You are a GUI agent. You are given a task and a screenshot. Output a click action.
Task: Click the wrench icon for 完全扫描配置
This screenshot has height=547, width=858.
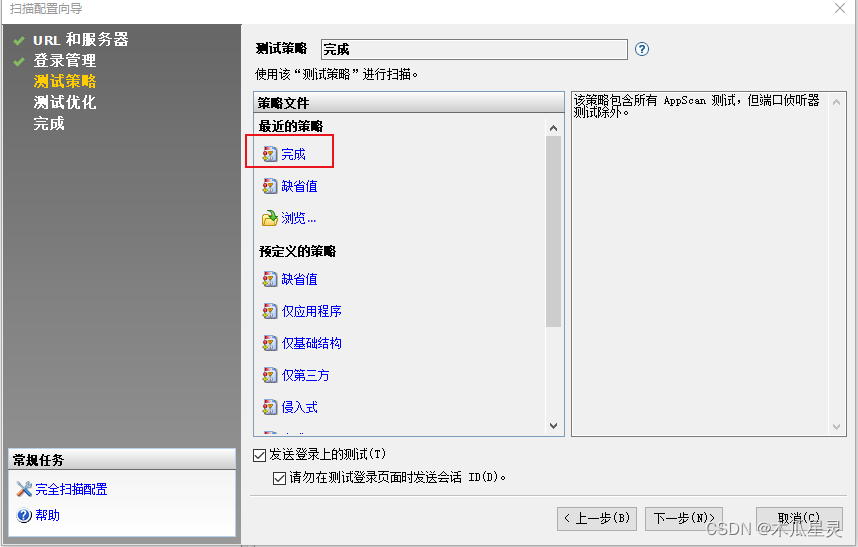[24, 489]
